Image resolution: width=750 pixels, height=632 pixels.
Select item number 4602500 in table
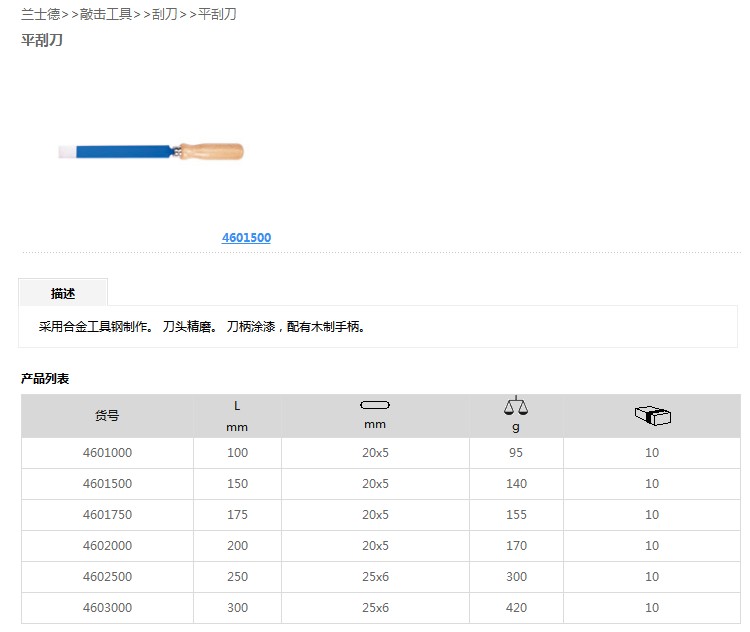[x=107, y=577]
